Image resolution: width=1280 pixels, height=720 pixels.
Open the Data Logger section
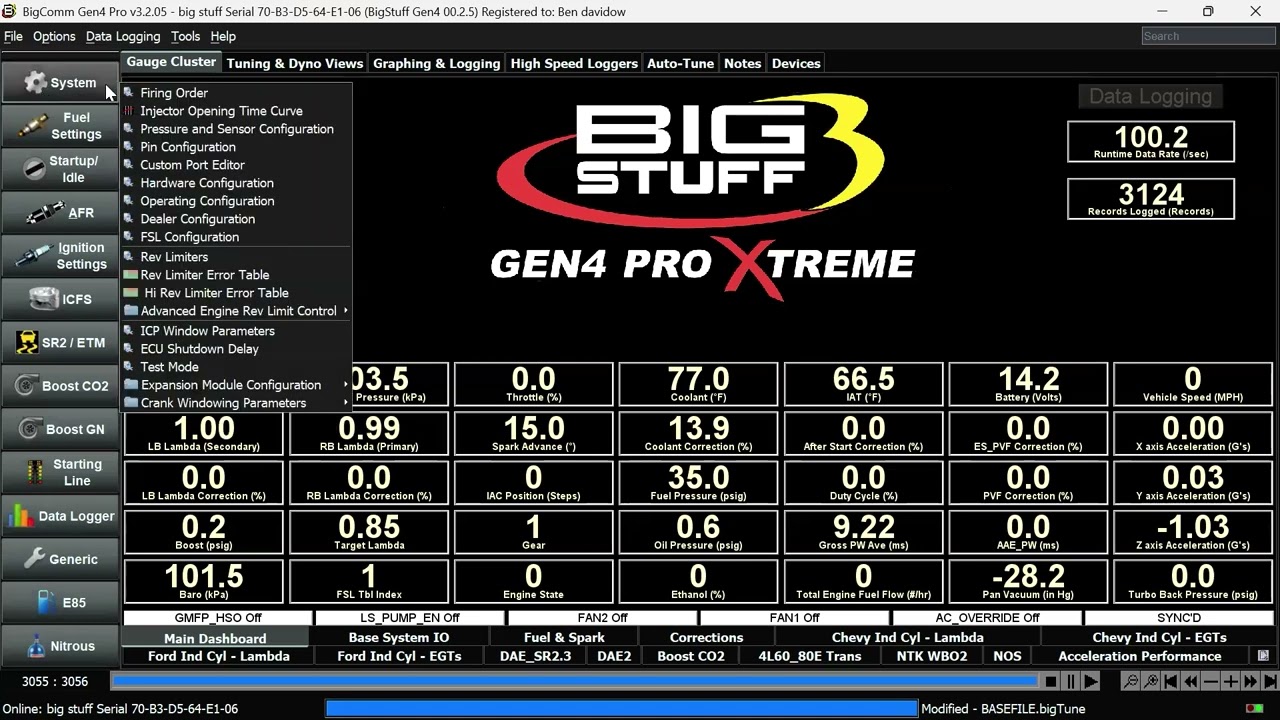click(x=60, y=516)
